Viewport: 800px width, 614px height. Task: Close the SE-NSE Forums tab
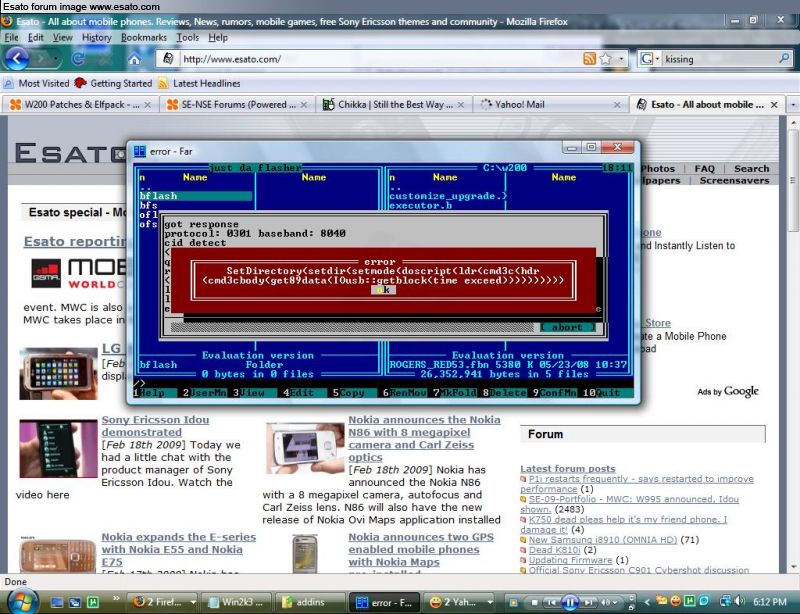(x=304, y=105)
